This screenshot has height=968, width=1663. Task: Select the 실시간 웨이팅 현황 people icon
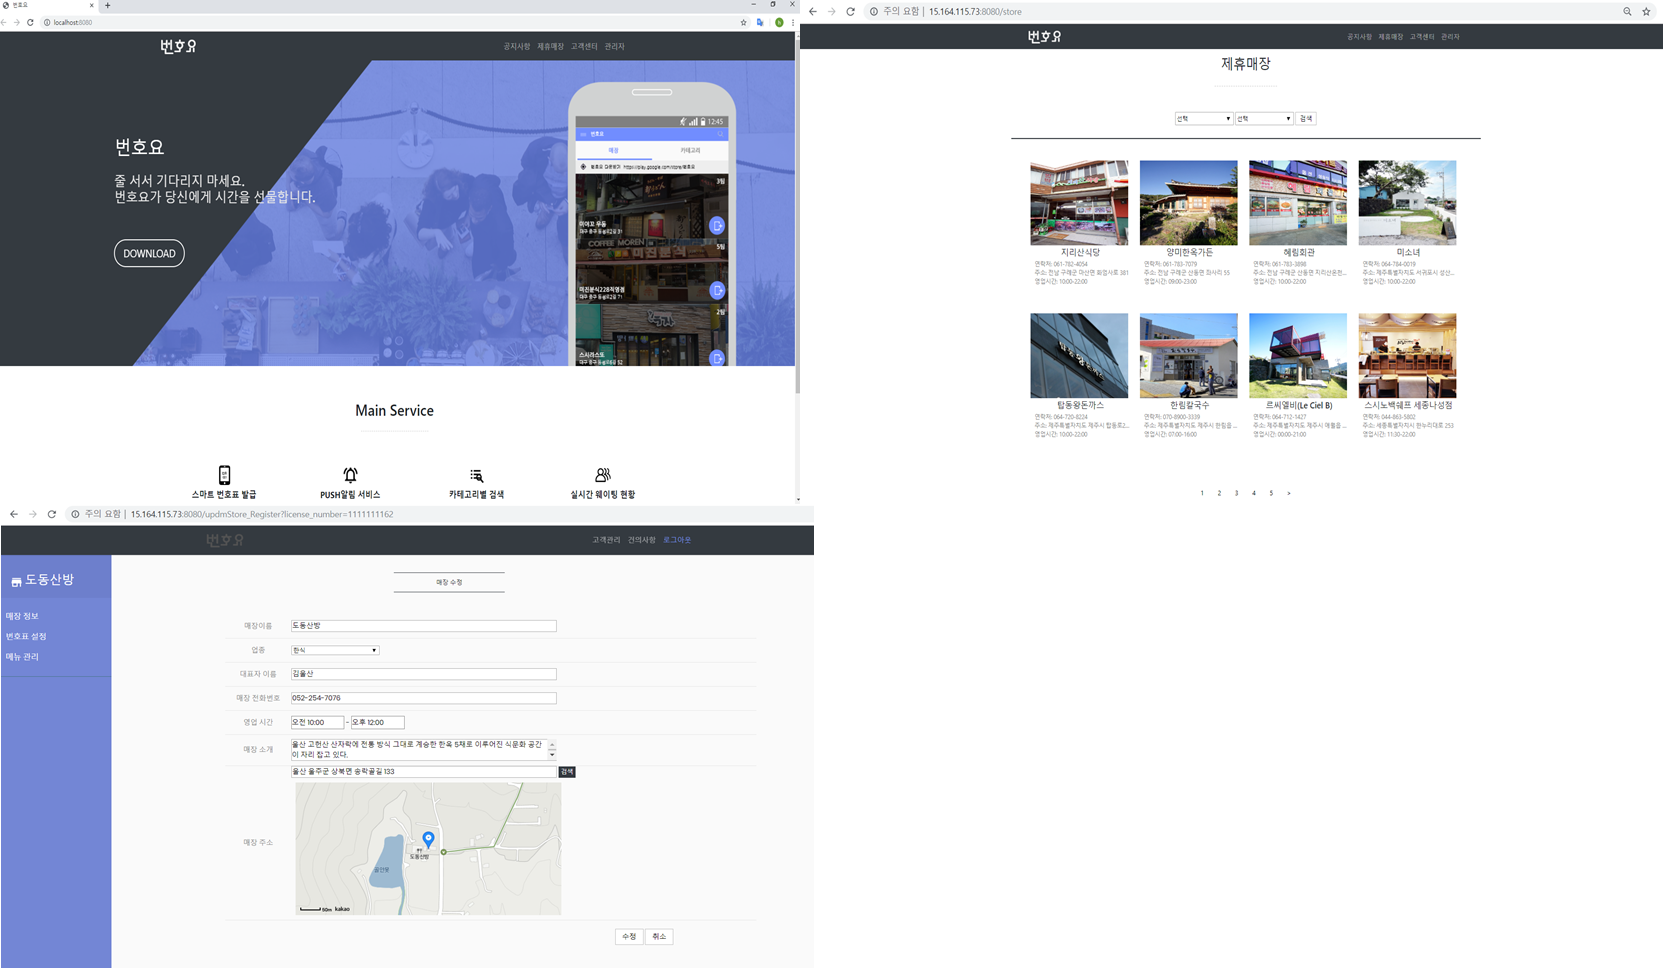(602, 475)
